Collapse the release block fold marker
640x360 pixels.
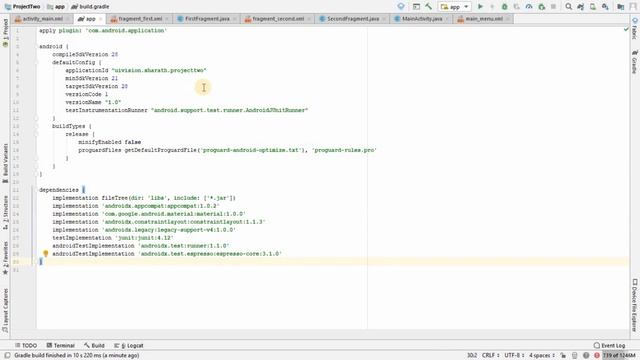click(36, 134)
